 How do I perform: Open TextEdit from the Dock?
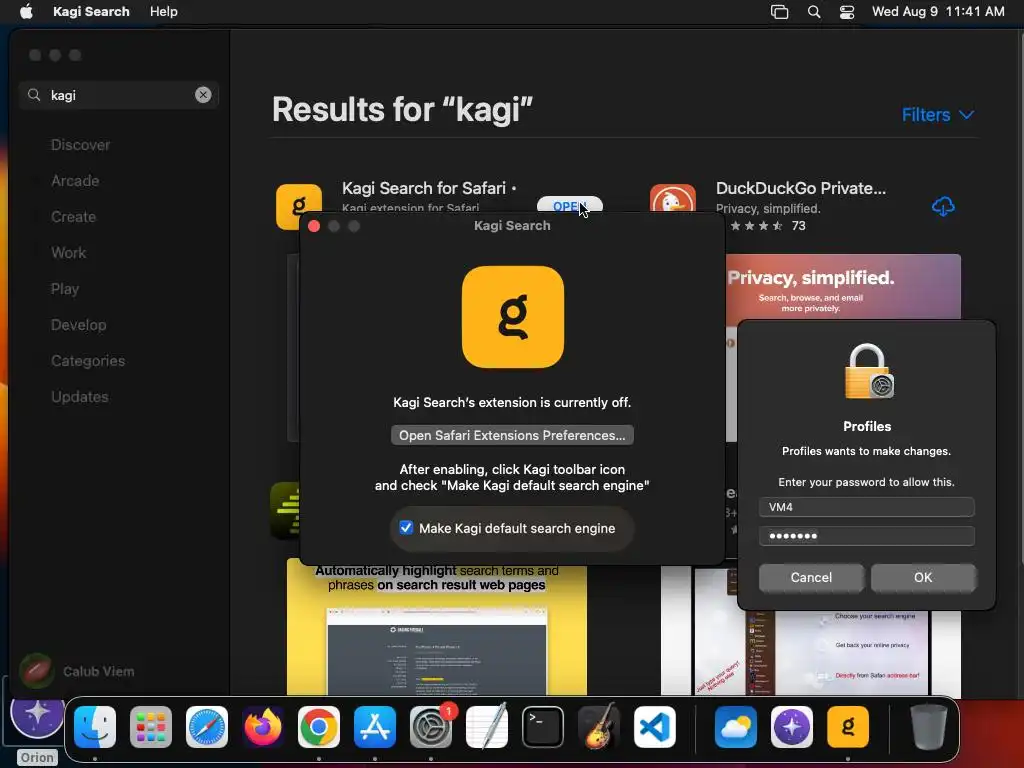(487, 726)
